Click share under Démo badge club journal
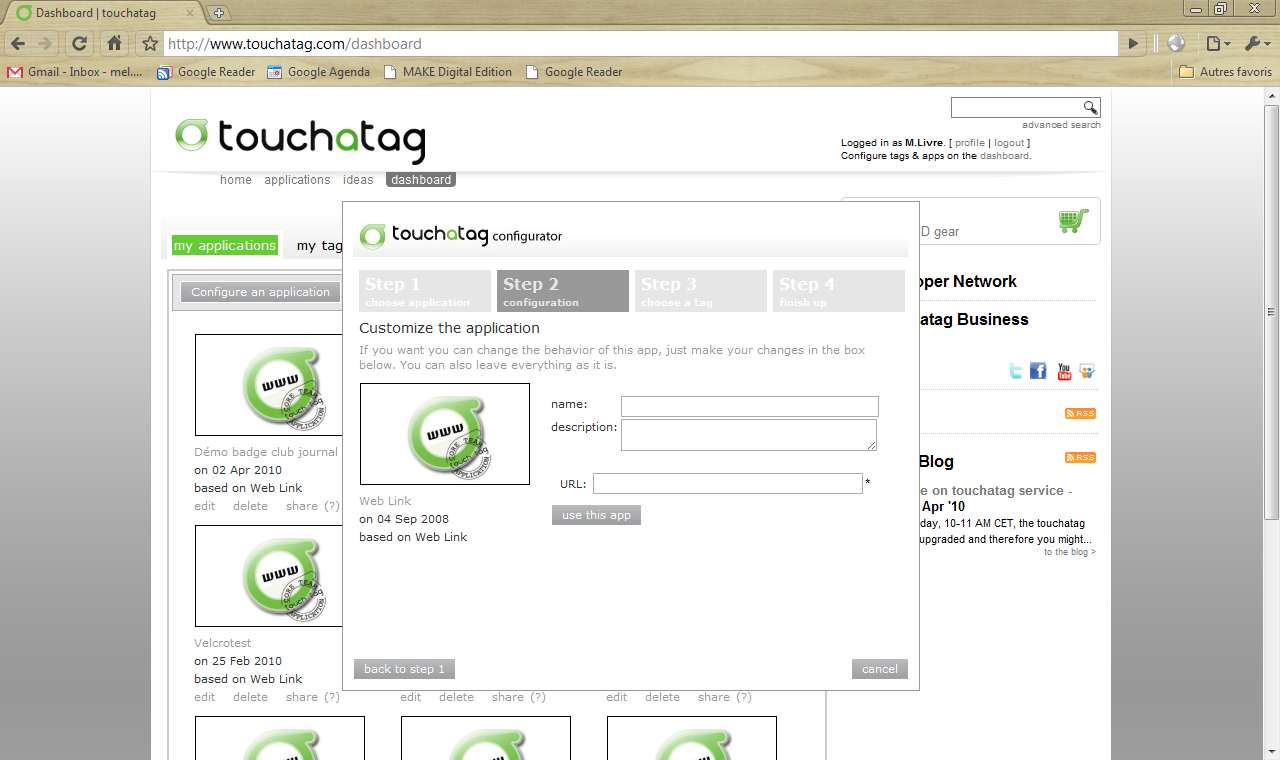This screenshot has width=1280, height=760. pyautogui.click(x=302, y=506)
